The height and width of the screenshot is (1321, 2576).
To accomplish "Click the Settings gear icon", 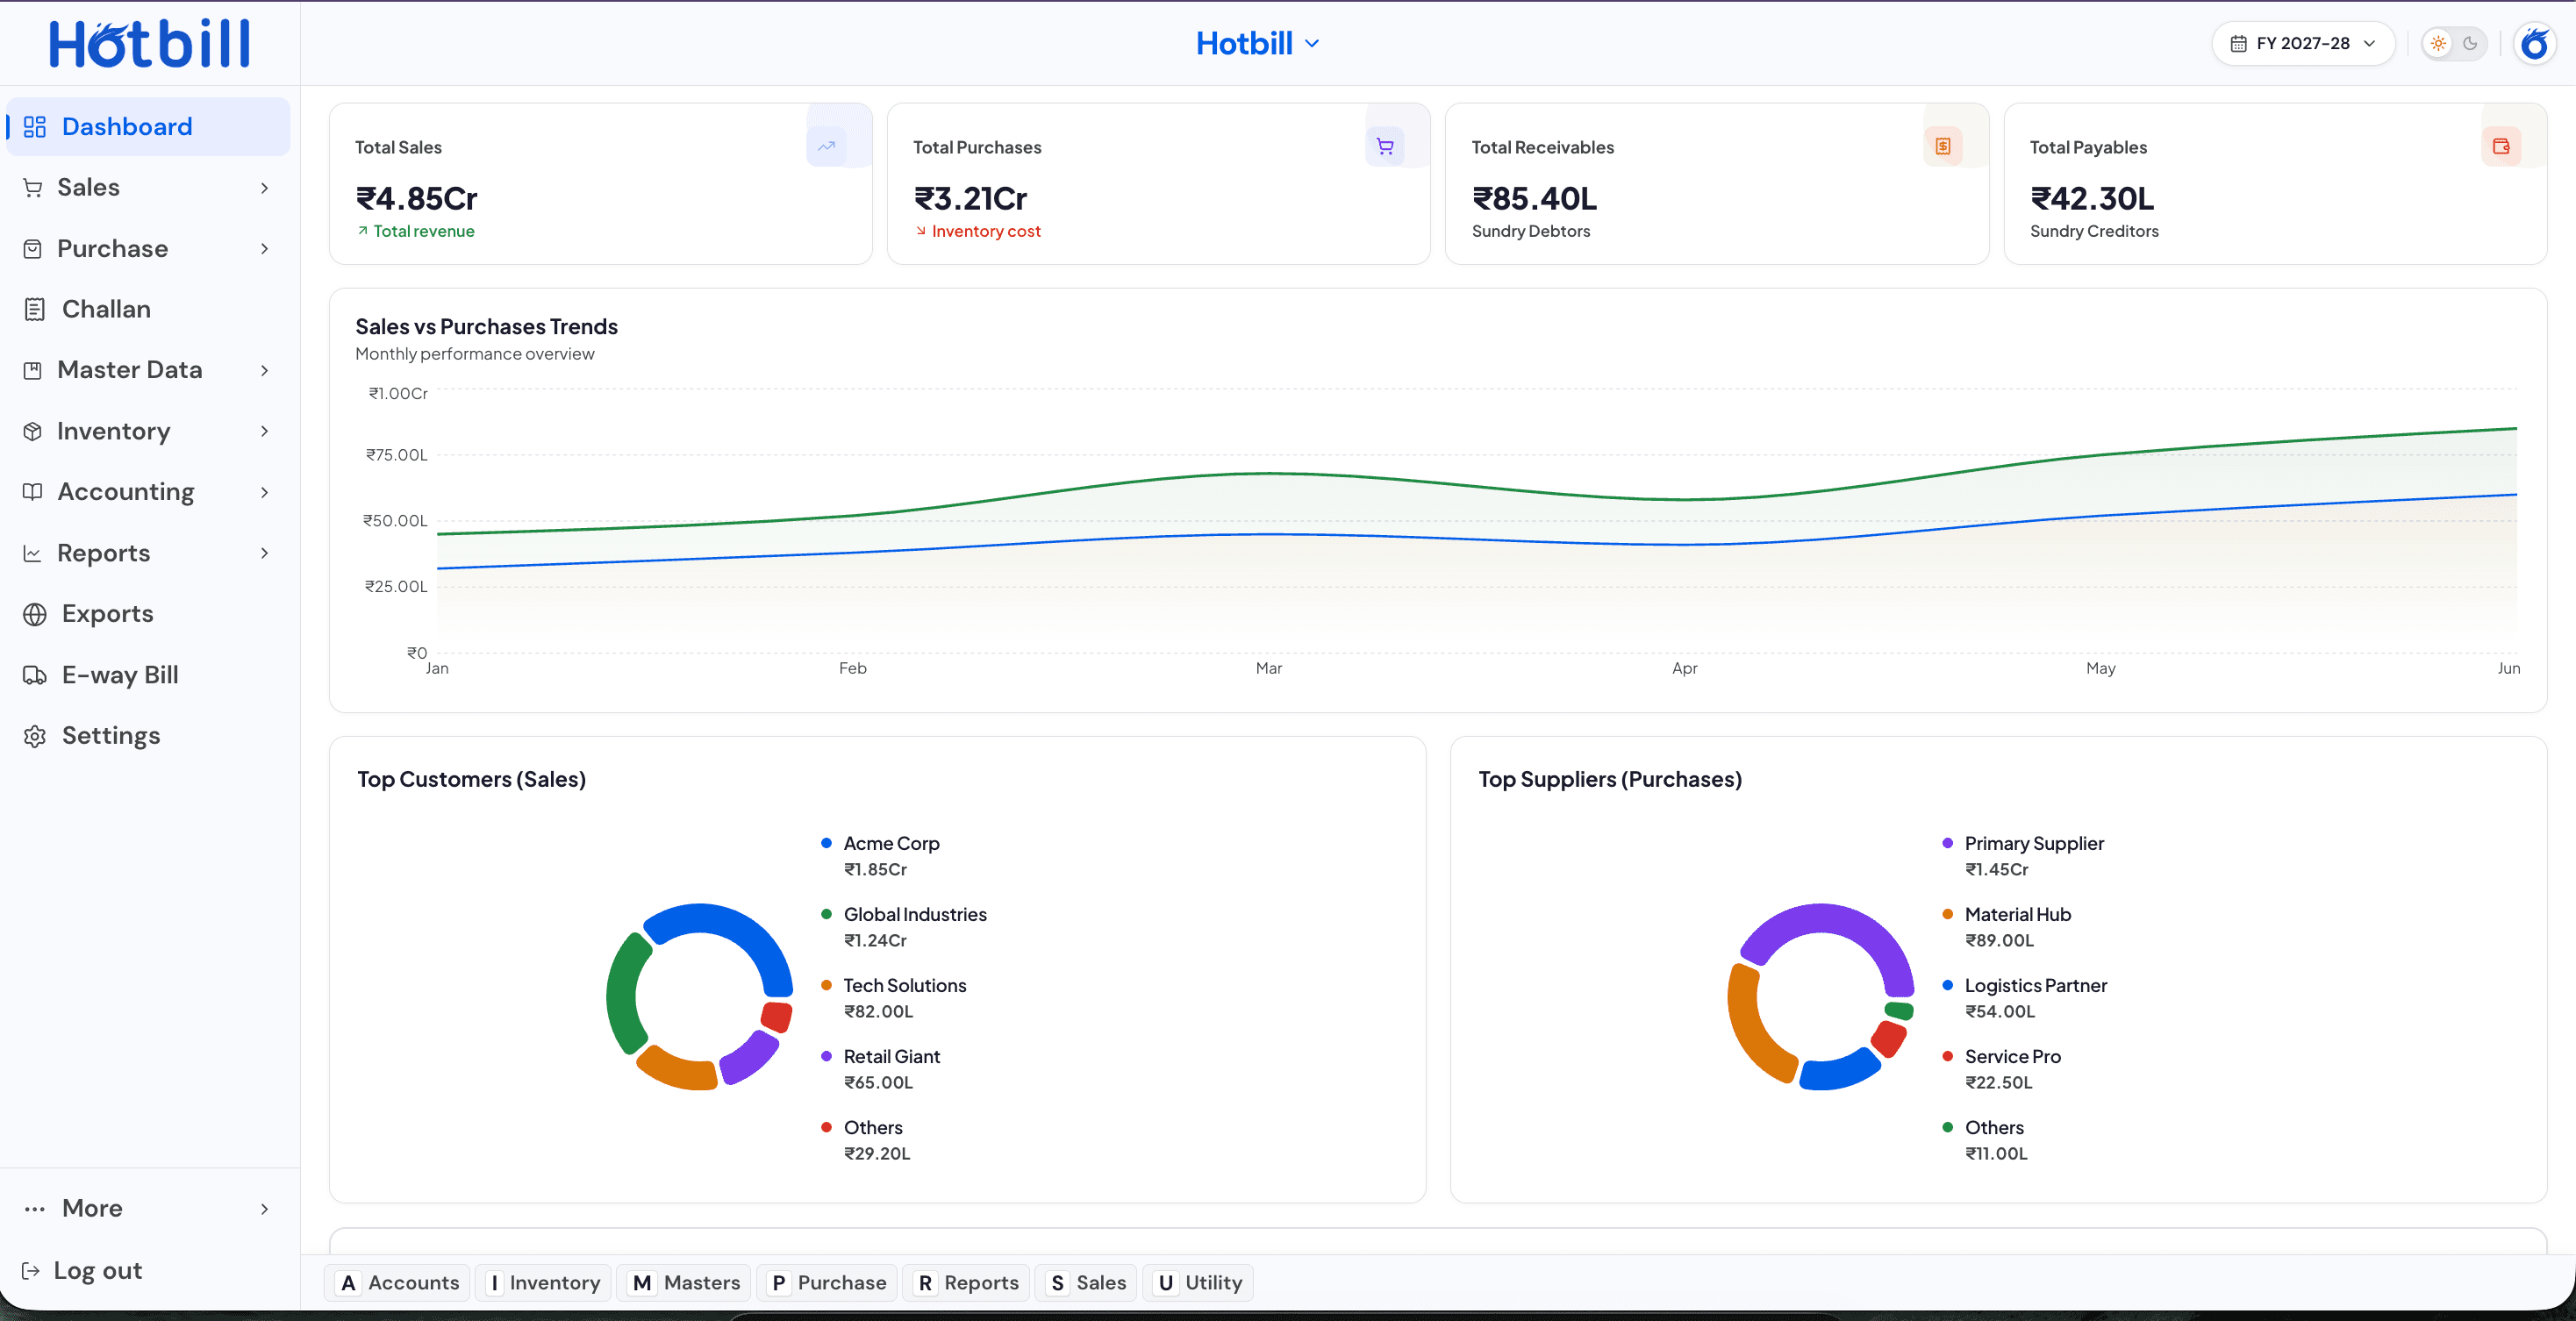I will click(x=35, y=737).
